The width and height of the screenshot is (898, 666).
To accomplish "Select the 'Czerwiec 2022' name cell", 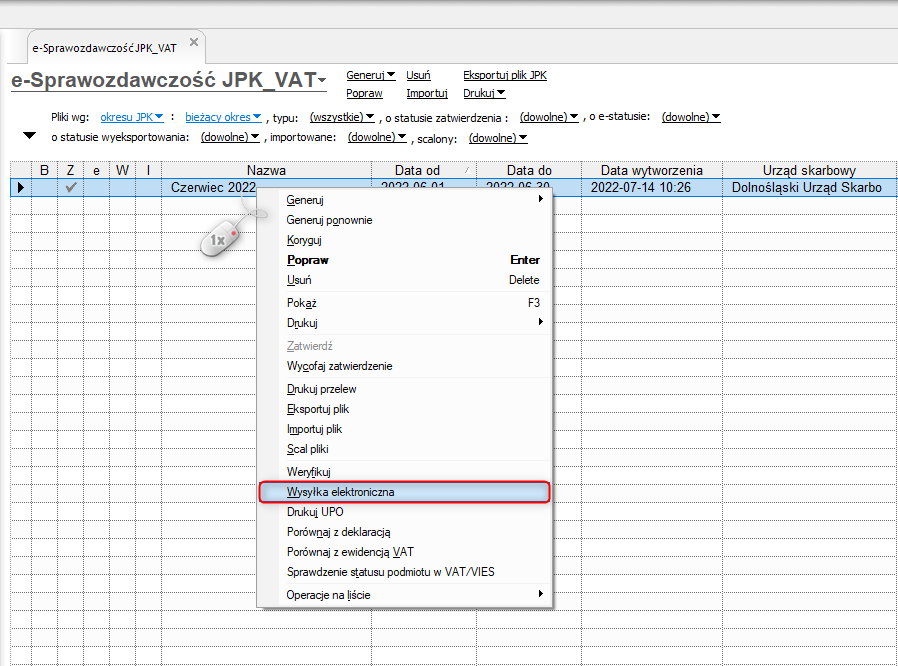I will click(x=213, y=187).
